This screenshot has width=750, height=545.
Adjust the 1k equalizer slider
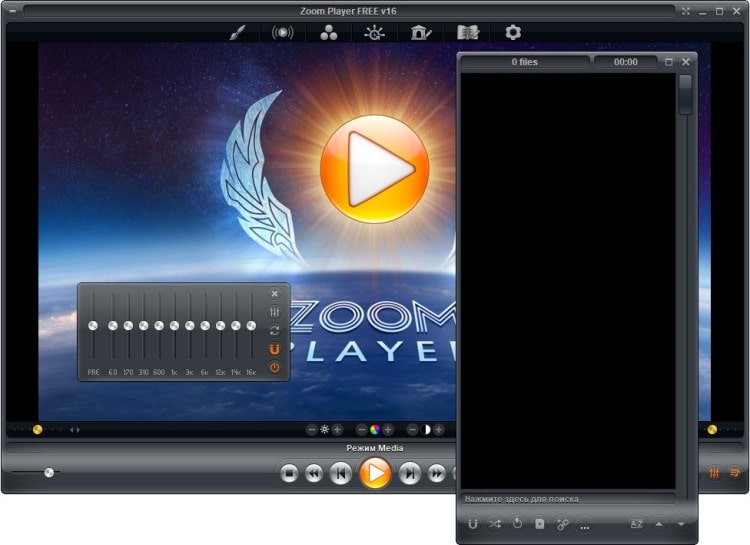174,326
